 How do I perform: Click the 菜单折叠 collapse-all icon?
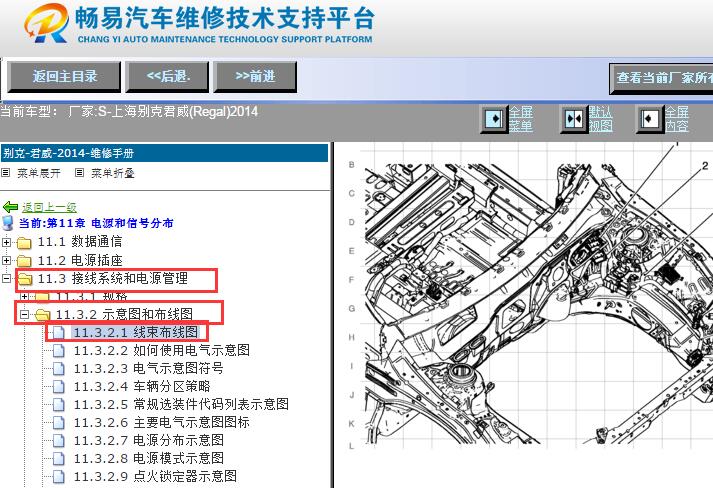(79, 172)
